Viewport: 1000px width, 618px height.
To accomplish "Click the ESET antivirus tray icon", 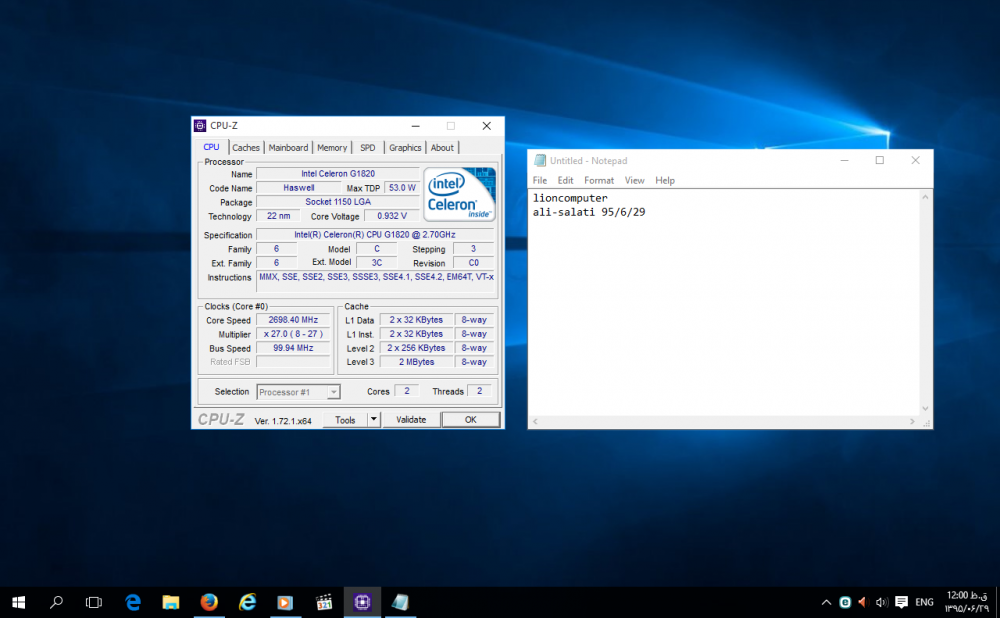I will [845, 602].
